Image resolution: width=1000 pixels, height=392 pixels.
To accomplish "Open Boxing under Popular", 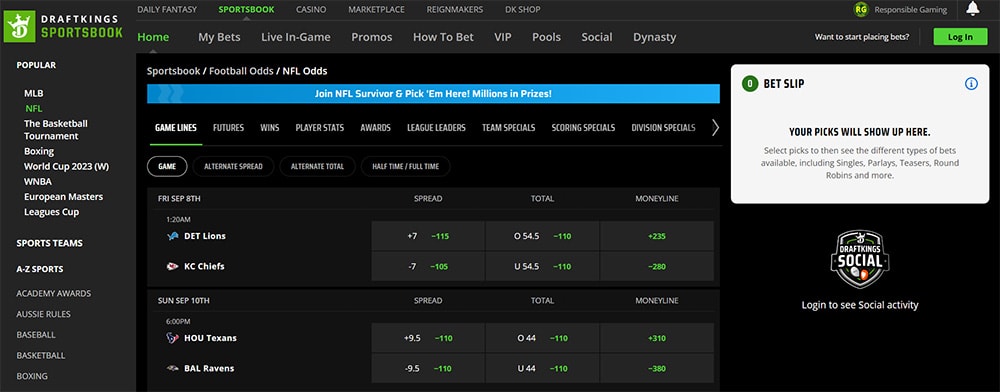I will coord(39,151).
